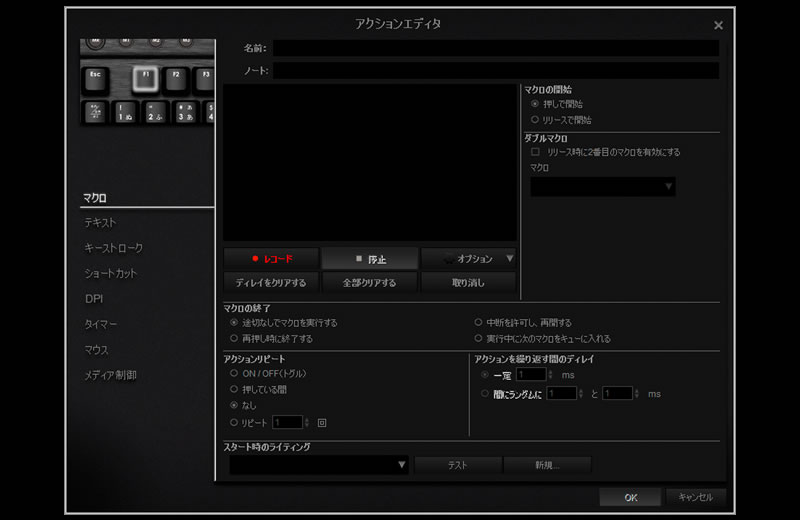800x520 pixels.
Task: Switch to キーストローク action tab
Action: pos(113,248)
